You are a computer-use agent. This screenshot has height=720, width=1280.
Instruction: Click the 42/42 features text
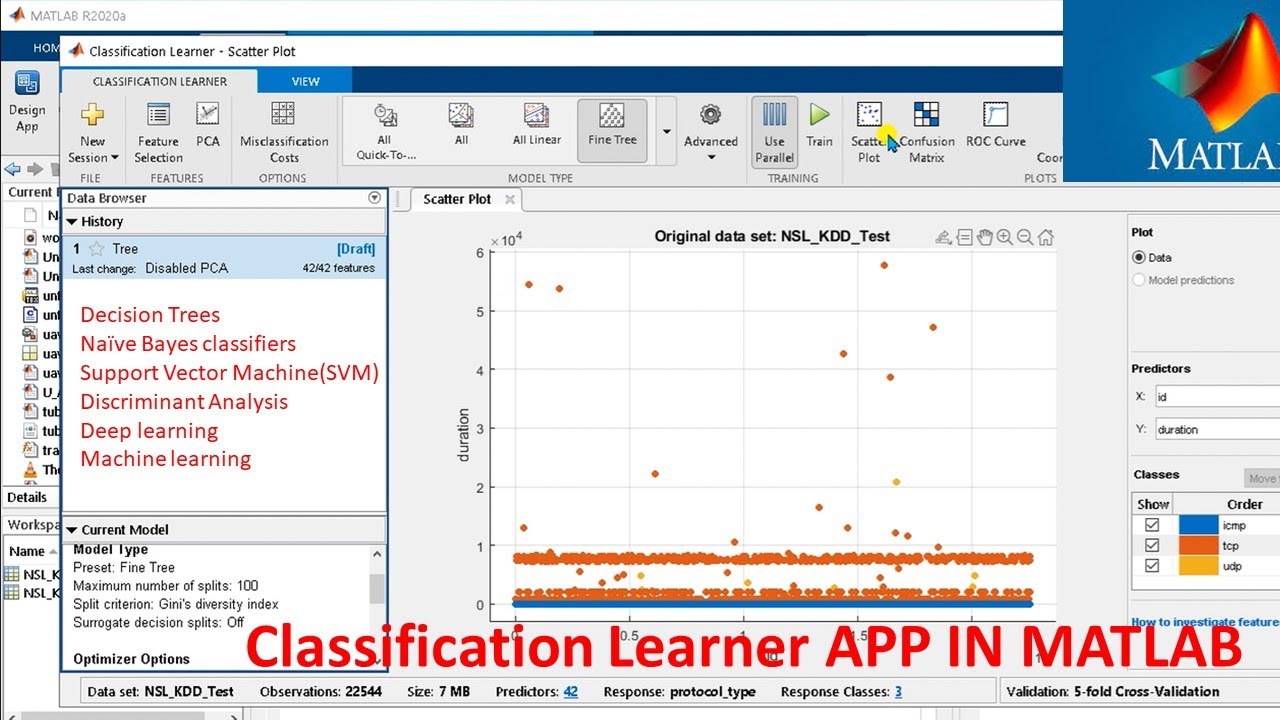coord(338,268)
